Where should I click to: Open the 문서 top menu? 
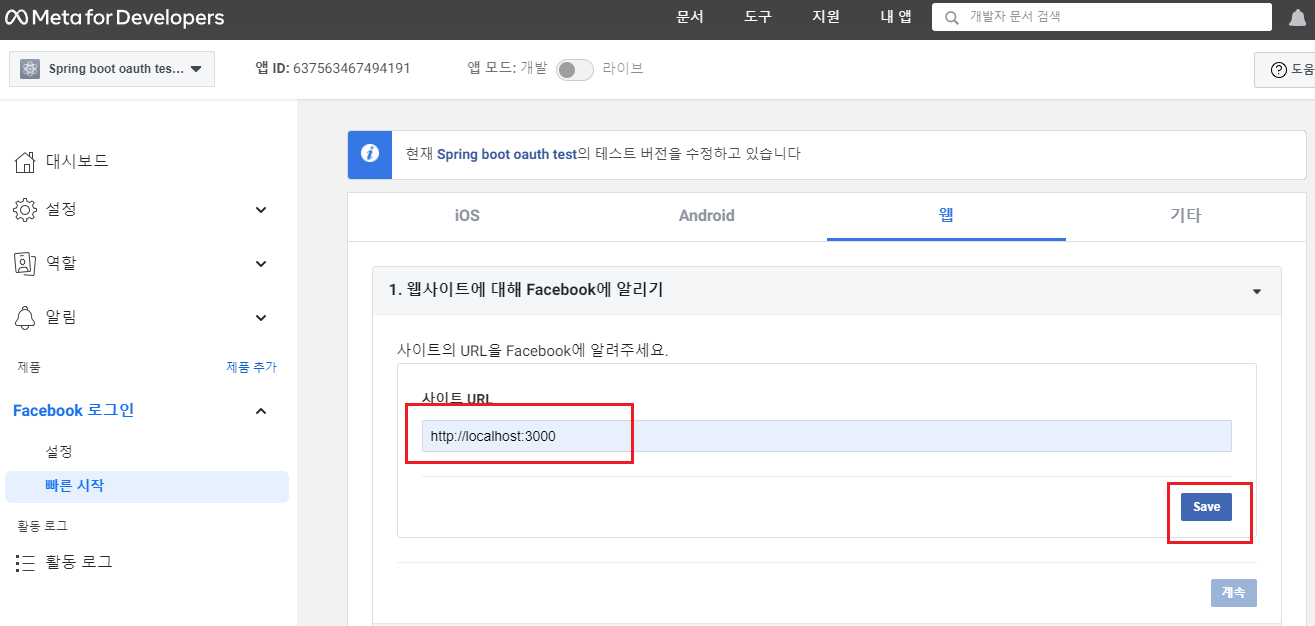690,17
